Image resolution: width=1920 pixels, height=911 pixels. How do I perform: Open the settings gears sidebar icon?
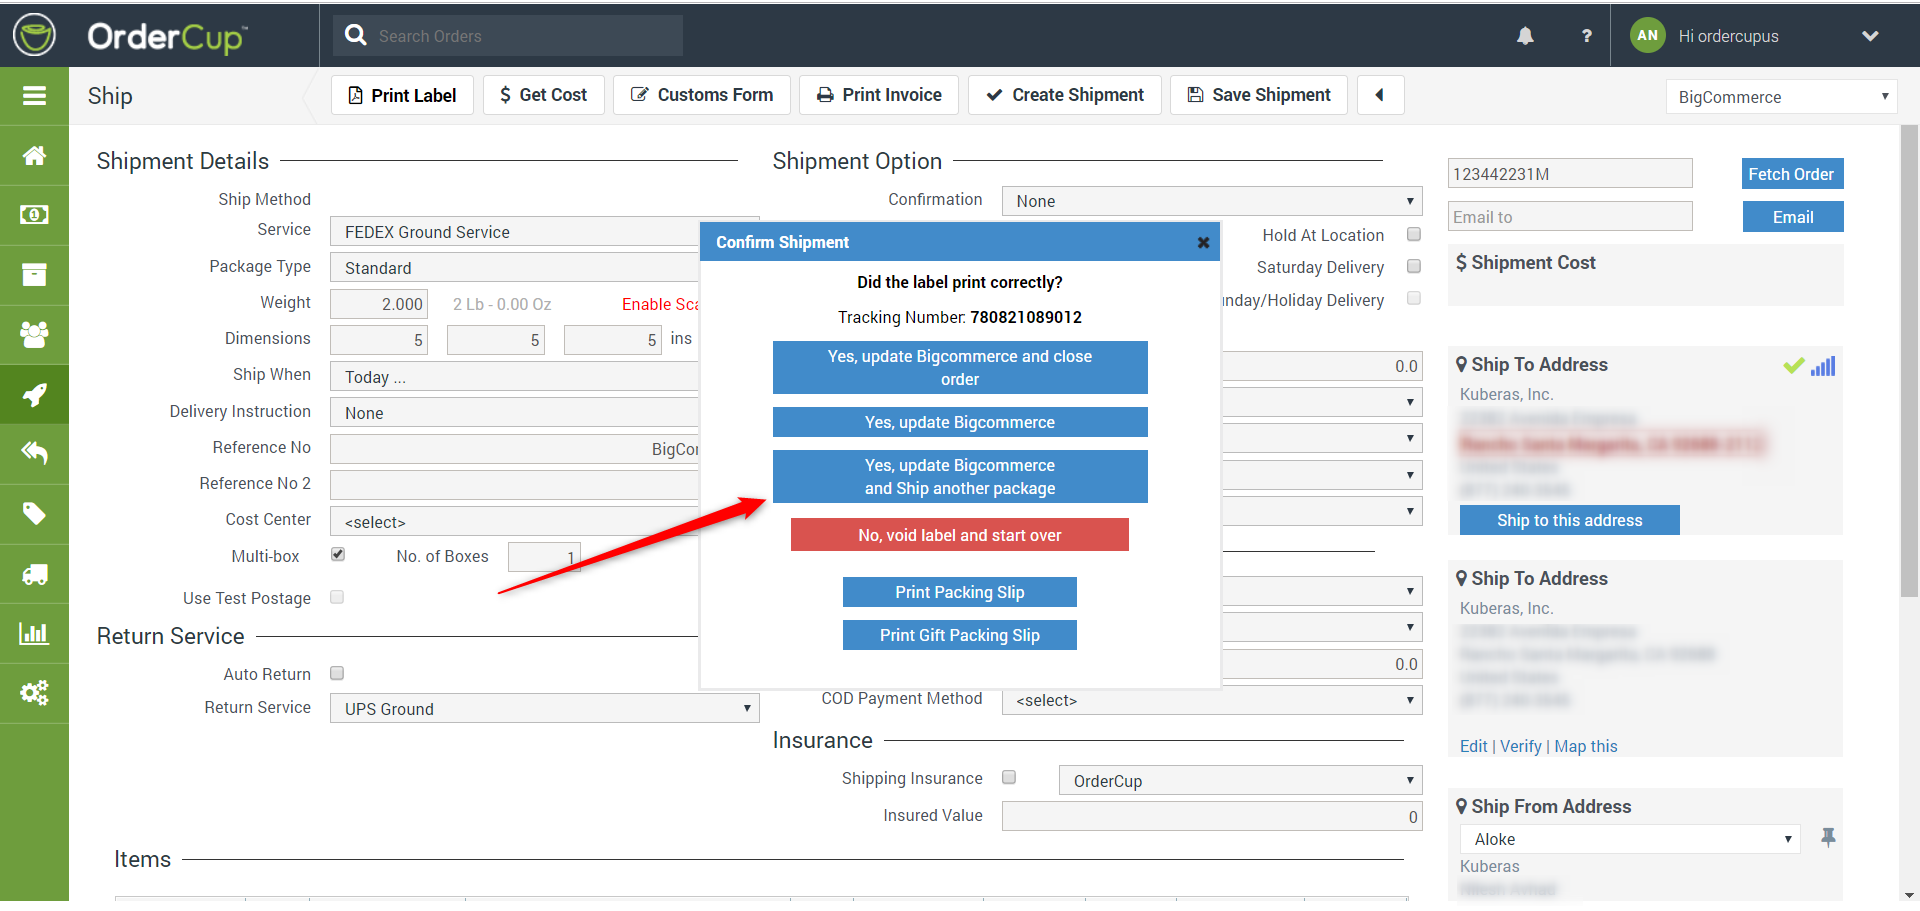(34, 693)
